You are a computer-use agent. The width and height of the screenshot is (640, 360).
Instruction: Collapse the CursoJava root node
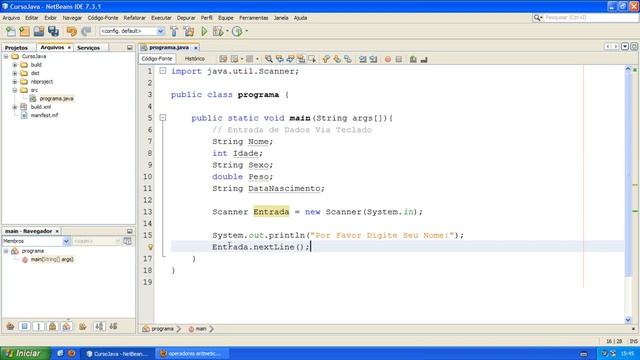point(6,56)
